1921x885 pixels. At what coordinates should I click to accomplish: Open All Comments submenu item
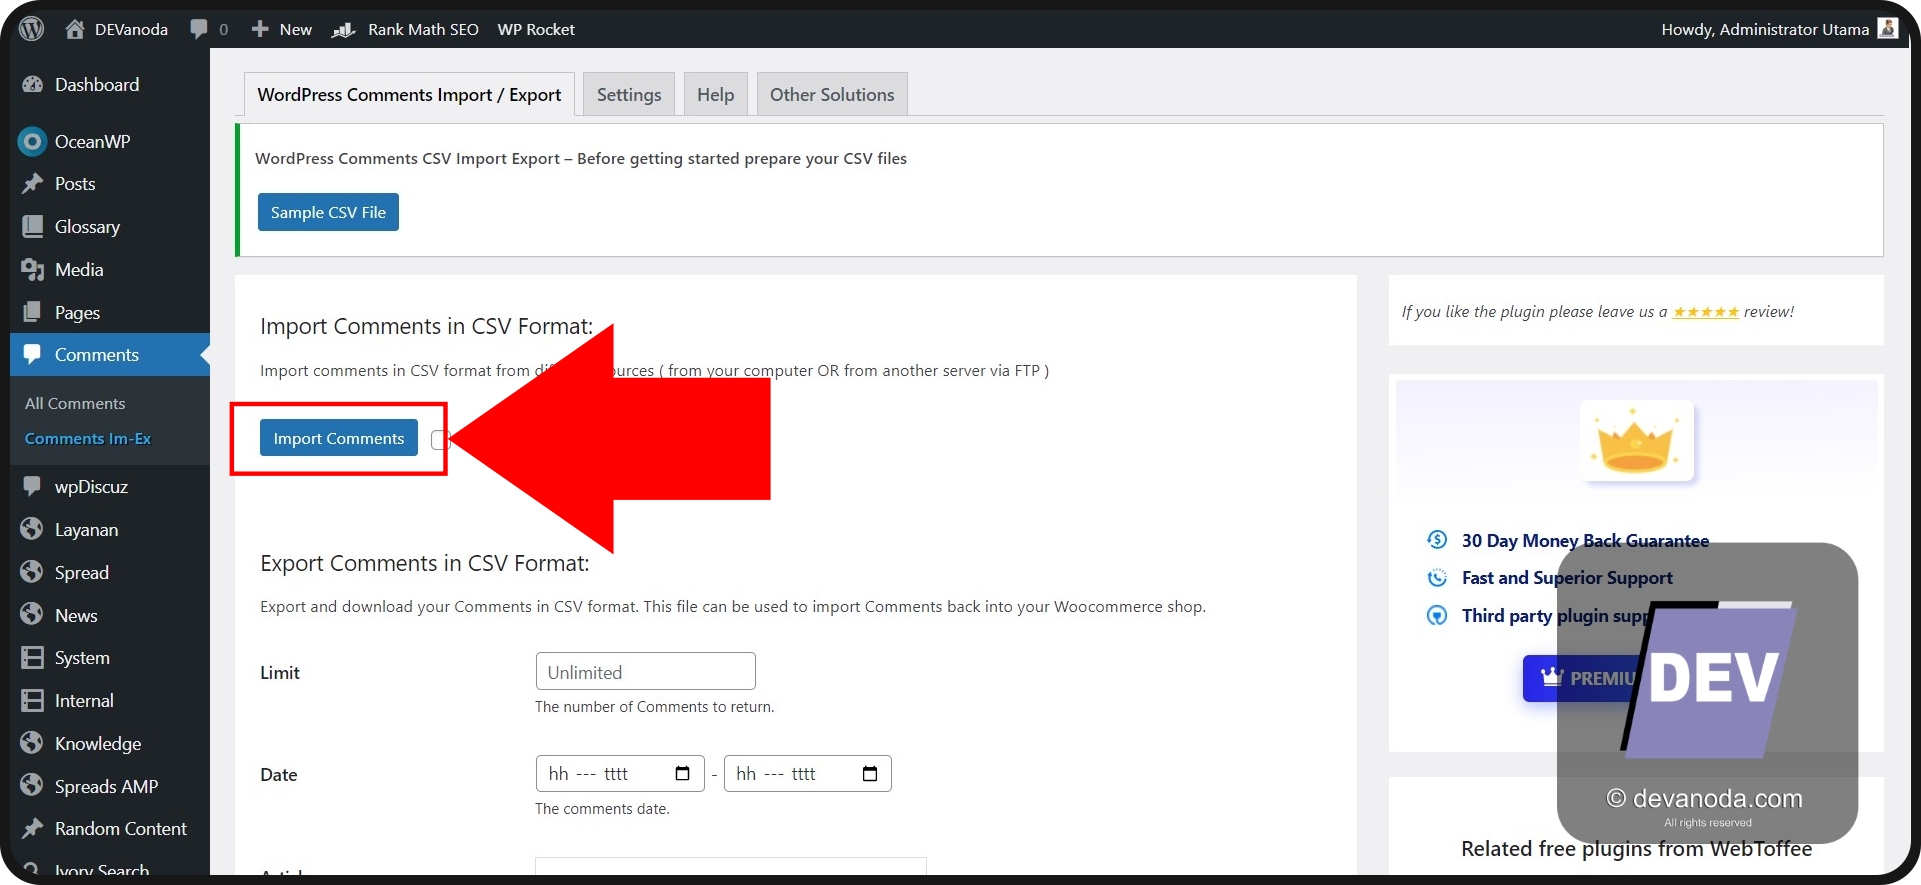75,403
